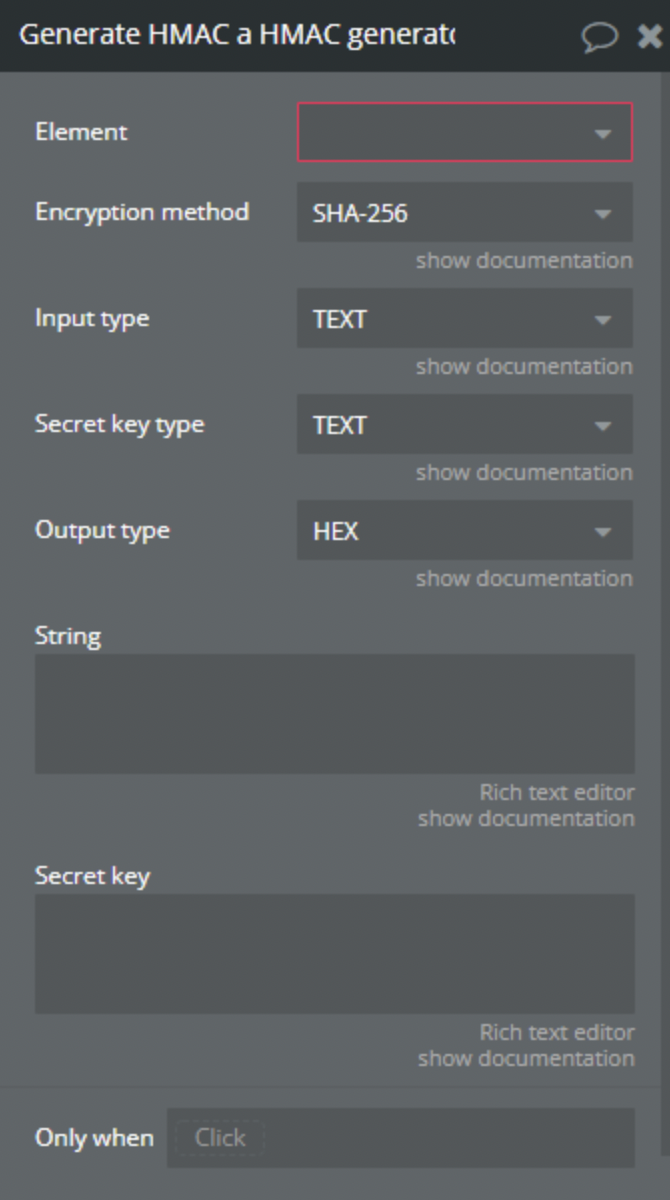
Task: Show documentation for Input type
Action: (x=524, y=367)
